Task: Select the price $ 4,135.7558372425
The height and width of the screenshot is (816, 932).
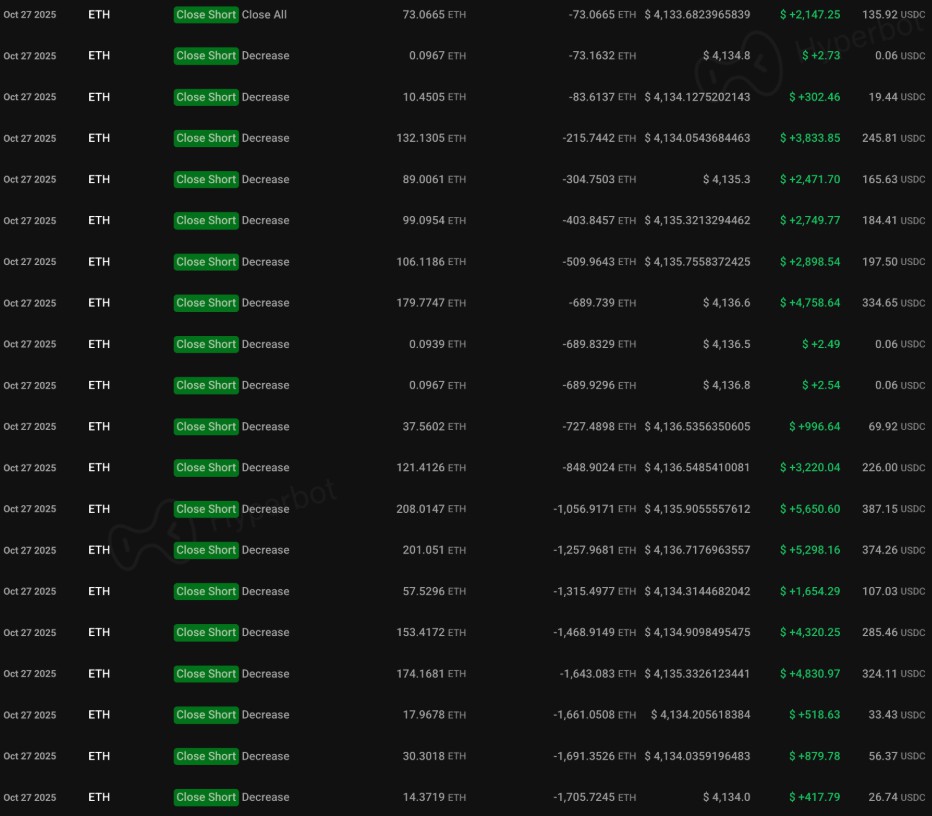Action: click(x=697, y=262)
